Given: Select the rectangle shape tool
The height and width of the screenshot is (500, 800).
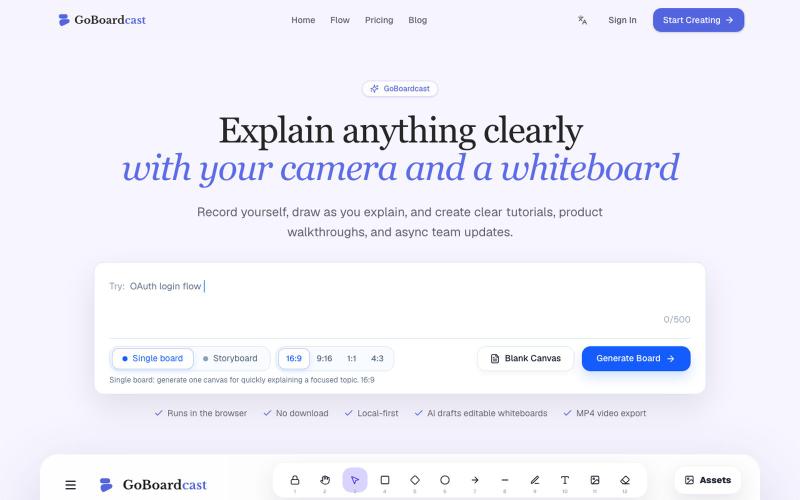Looking at the screenshot, I should pos(385,480).
